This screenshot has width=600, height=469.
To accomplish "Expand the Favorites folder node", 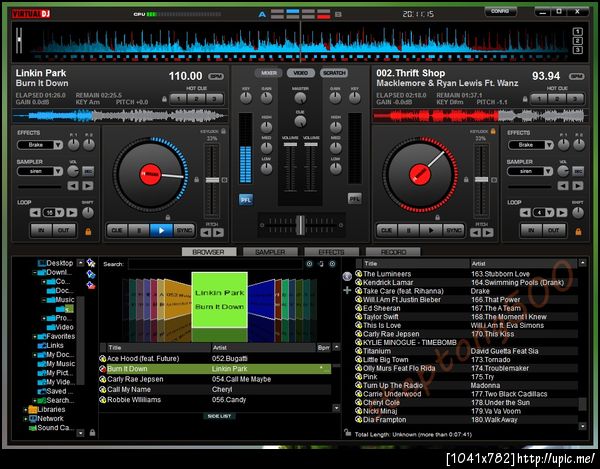I will click(34, 337).
